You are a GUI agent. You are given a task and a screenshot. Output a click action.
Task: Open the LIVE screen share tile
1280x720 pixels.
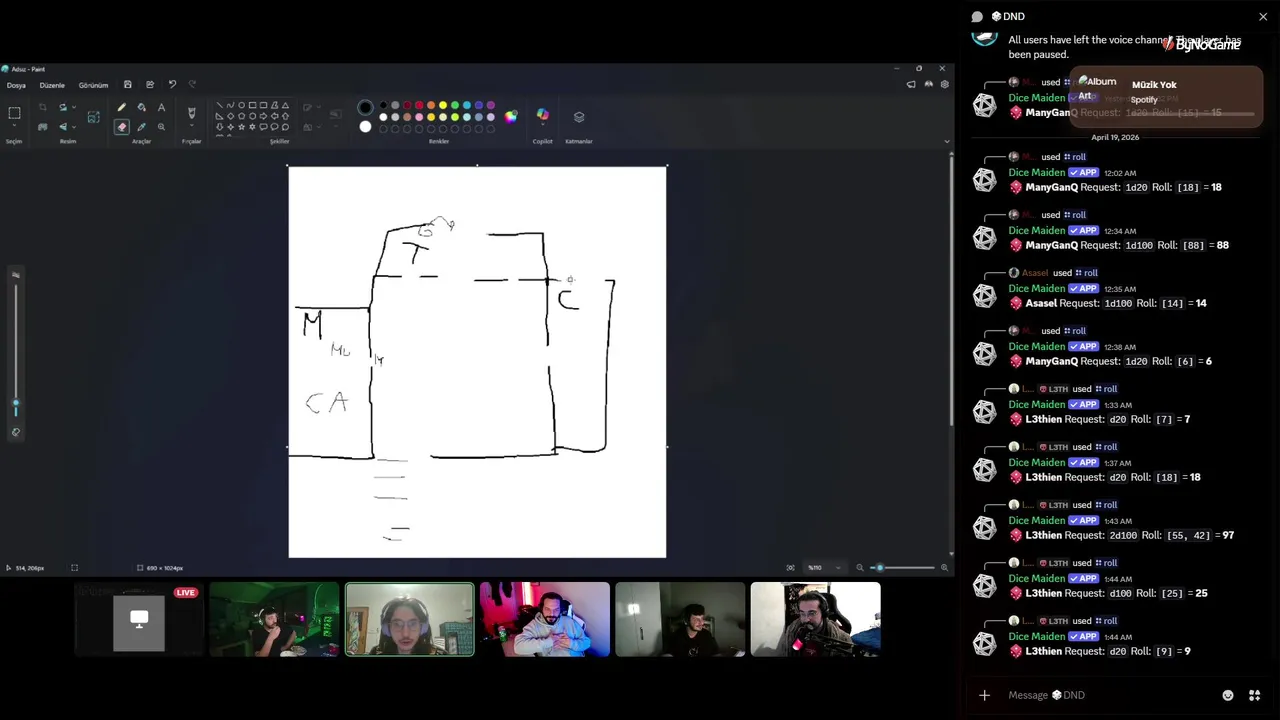click(139, 620)
